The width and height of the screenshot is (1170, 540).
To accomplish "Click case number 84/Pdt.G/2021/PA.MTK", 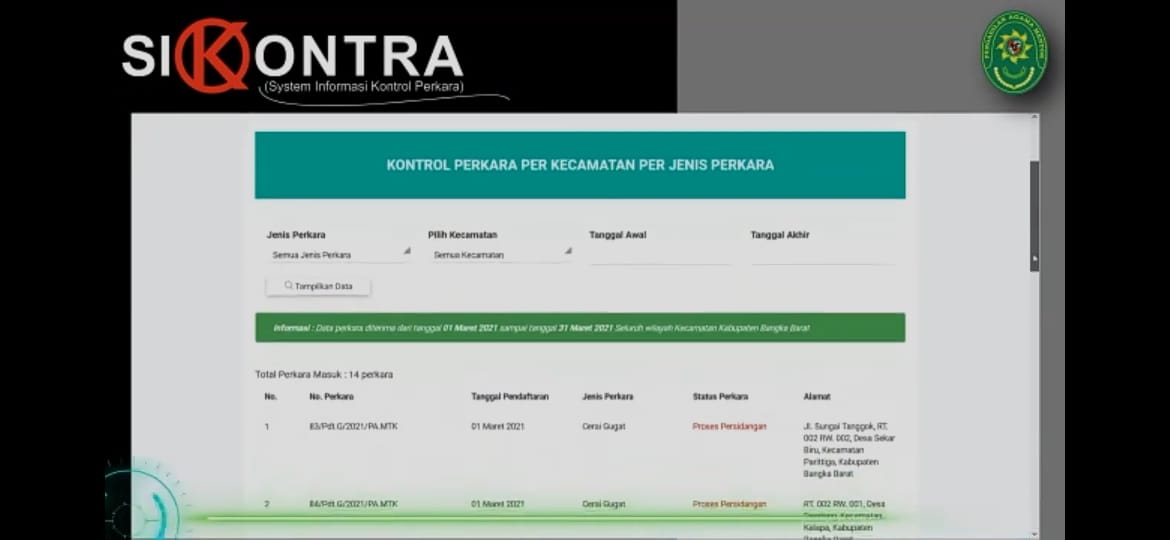I will (353, 504).
